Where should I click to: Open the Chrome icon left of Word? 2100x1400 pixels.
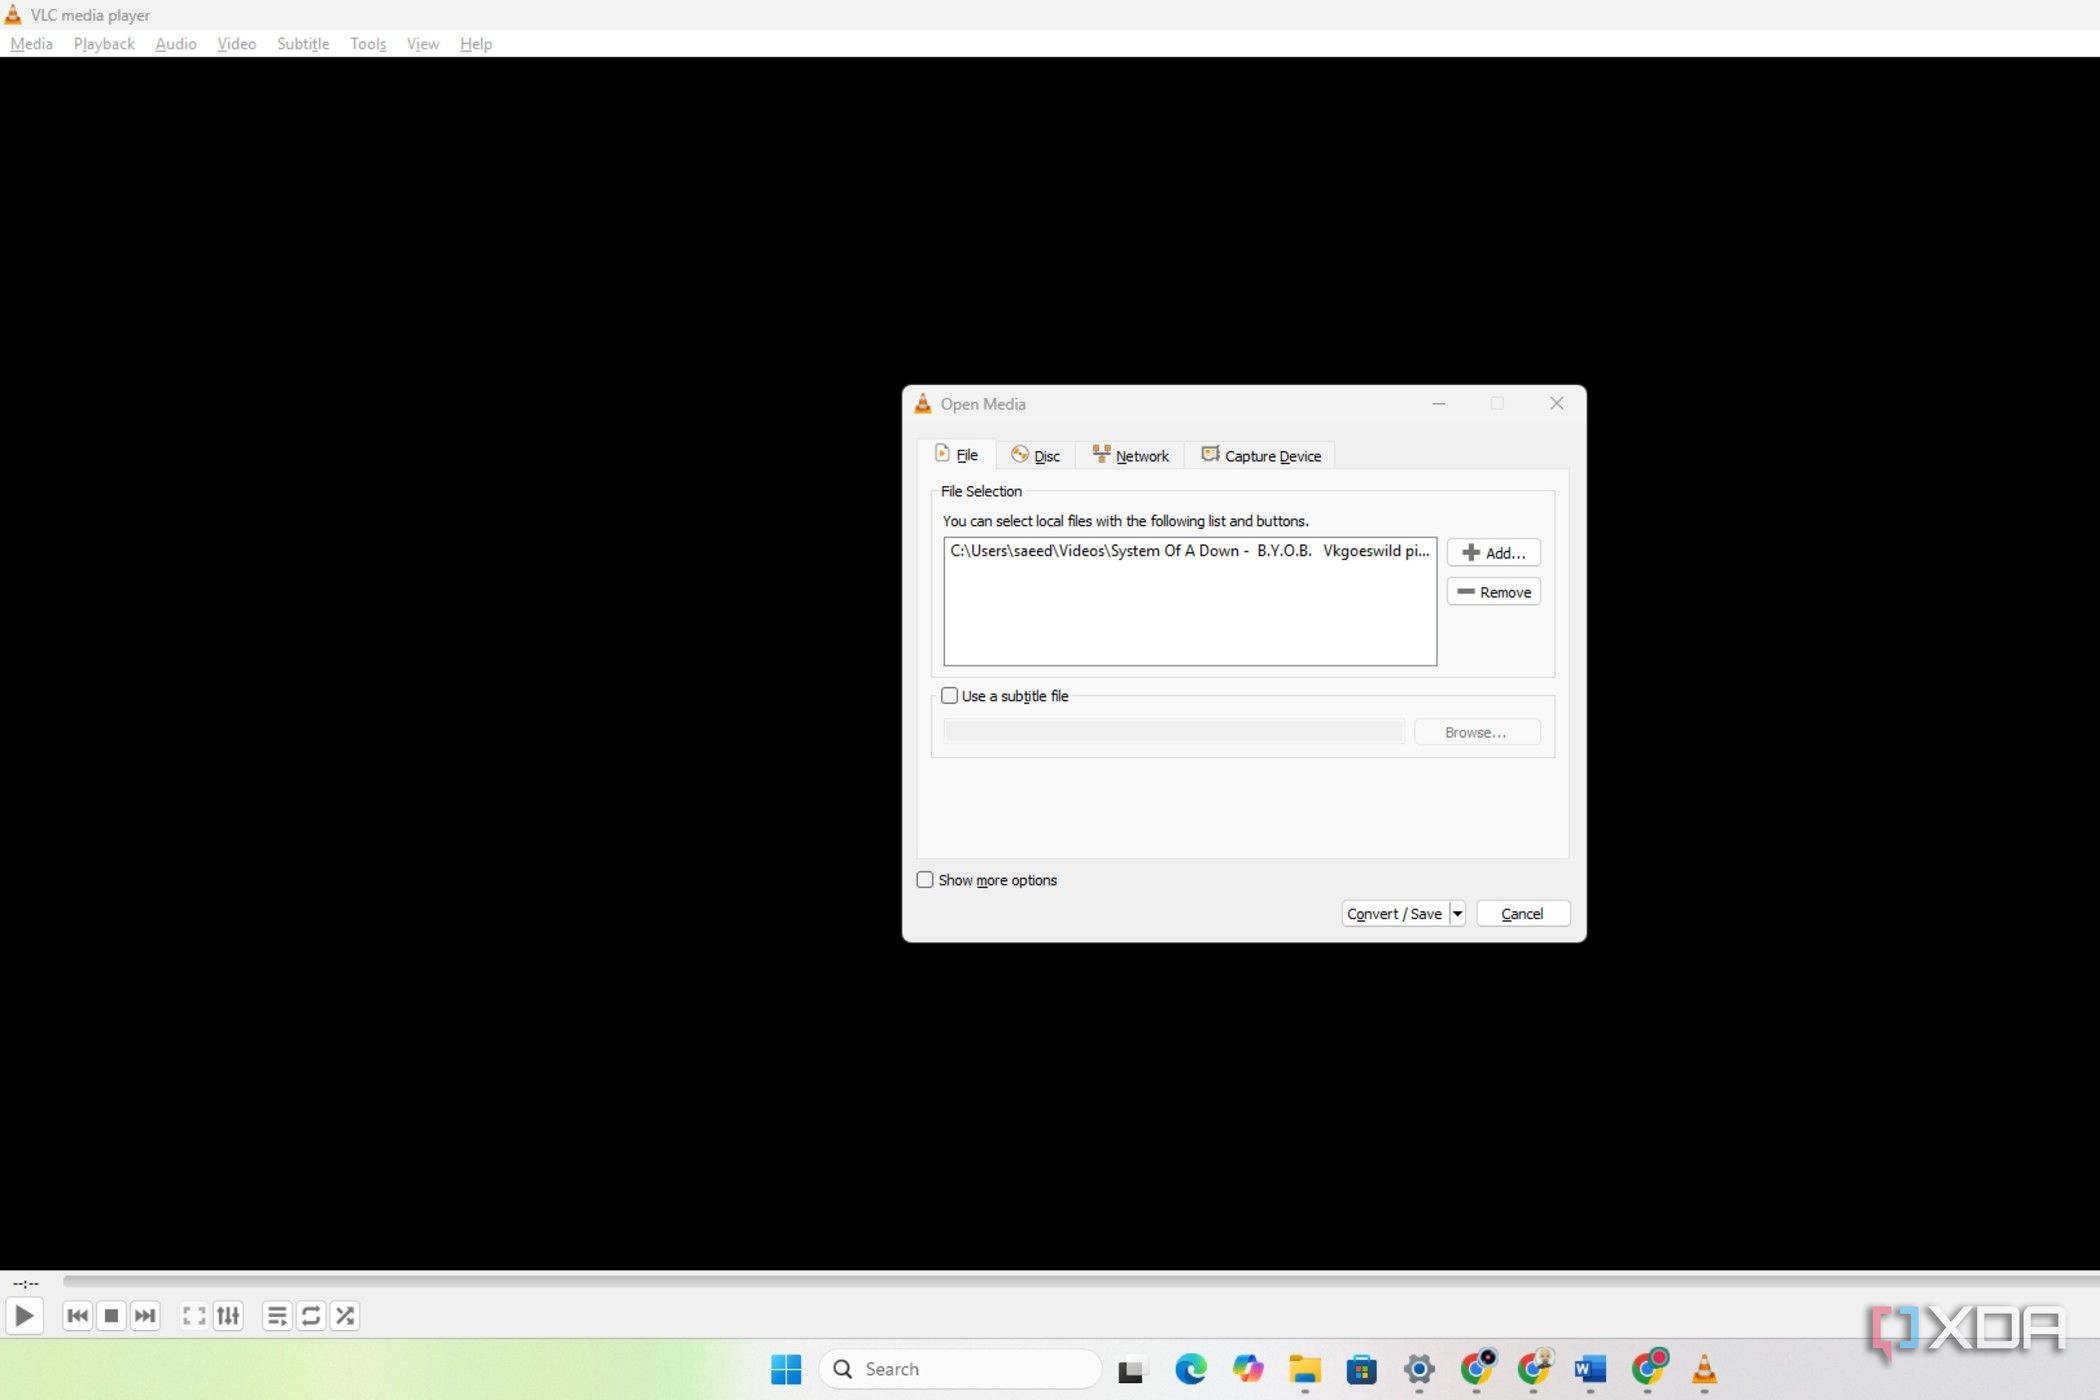[1534, 1368]
